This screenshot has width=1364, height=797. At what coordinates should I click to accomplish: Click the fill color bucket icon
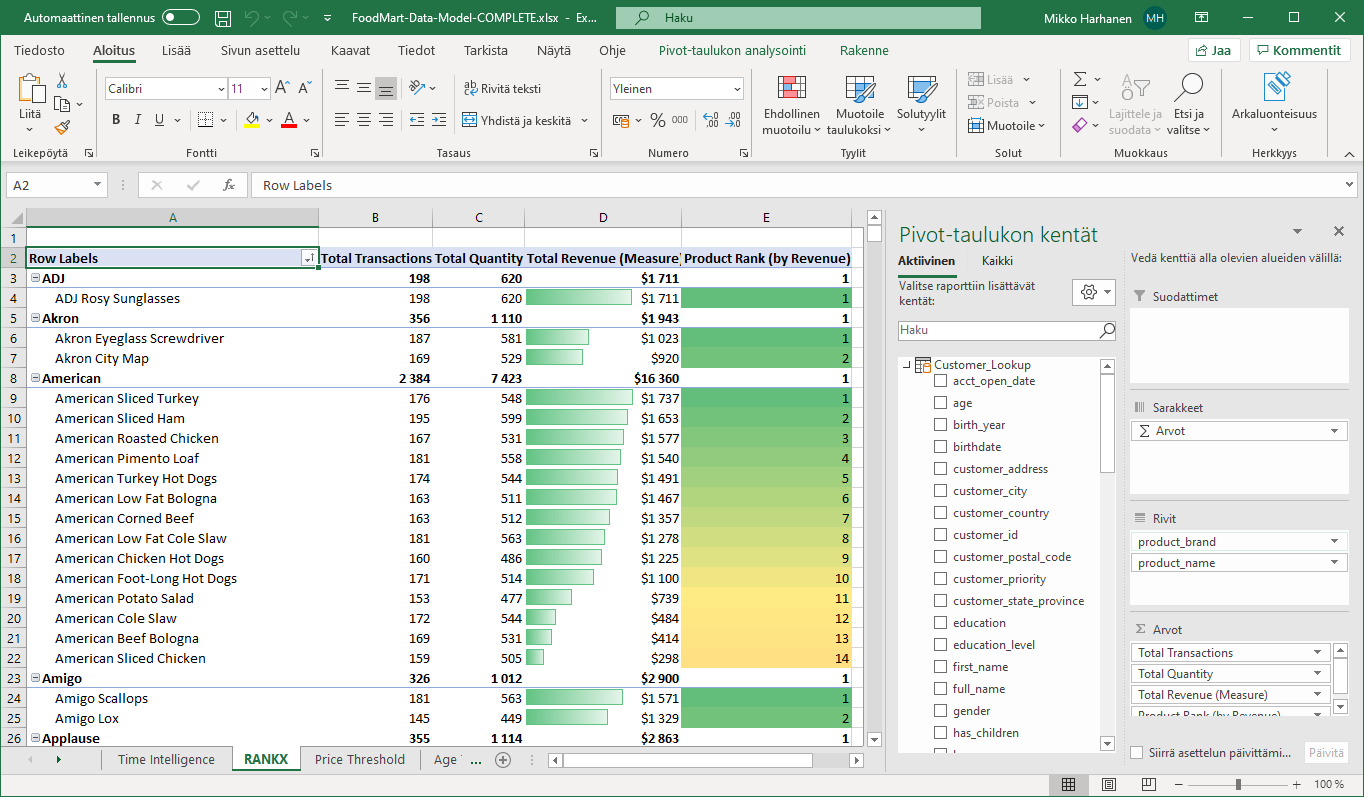pos(252,120)
